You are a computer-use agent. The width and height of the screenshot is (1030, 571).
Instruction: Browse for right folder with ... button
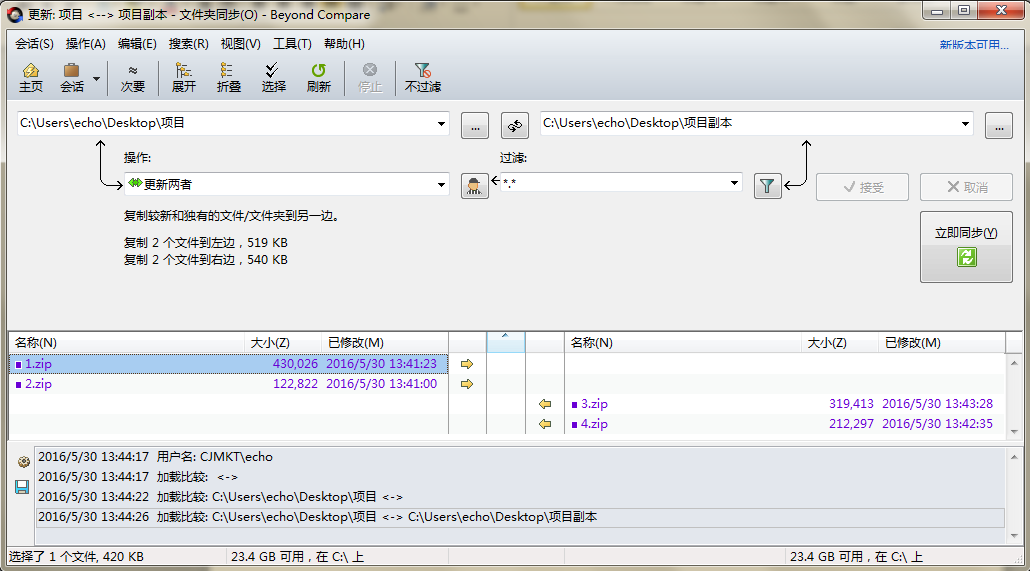pyautogui.click(x=998, y=126)
